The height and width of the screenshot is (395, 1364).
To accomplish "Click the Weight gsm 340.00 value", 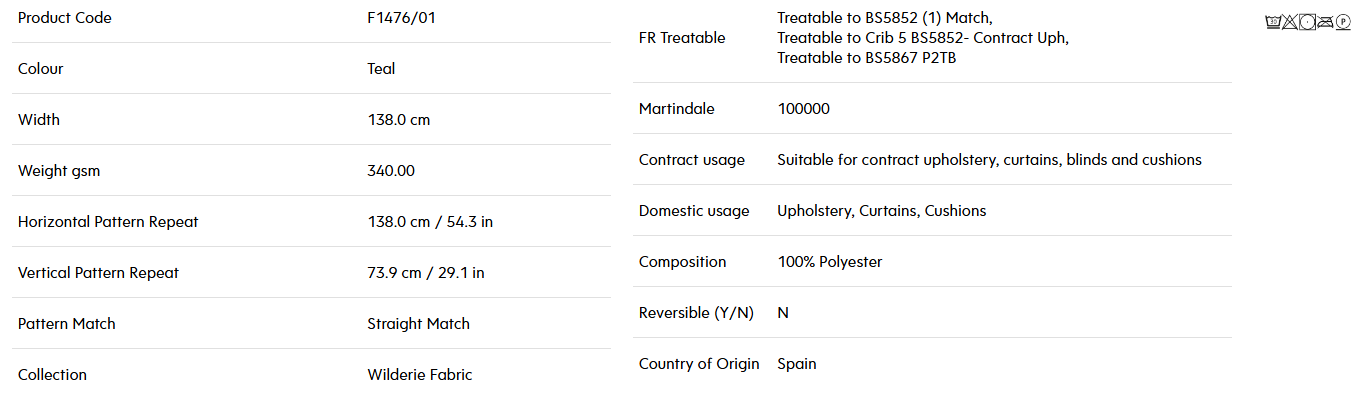I will coord(391,171).
